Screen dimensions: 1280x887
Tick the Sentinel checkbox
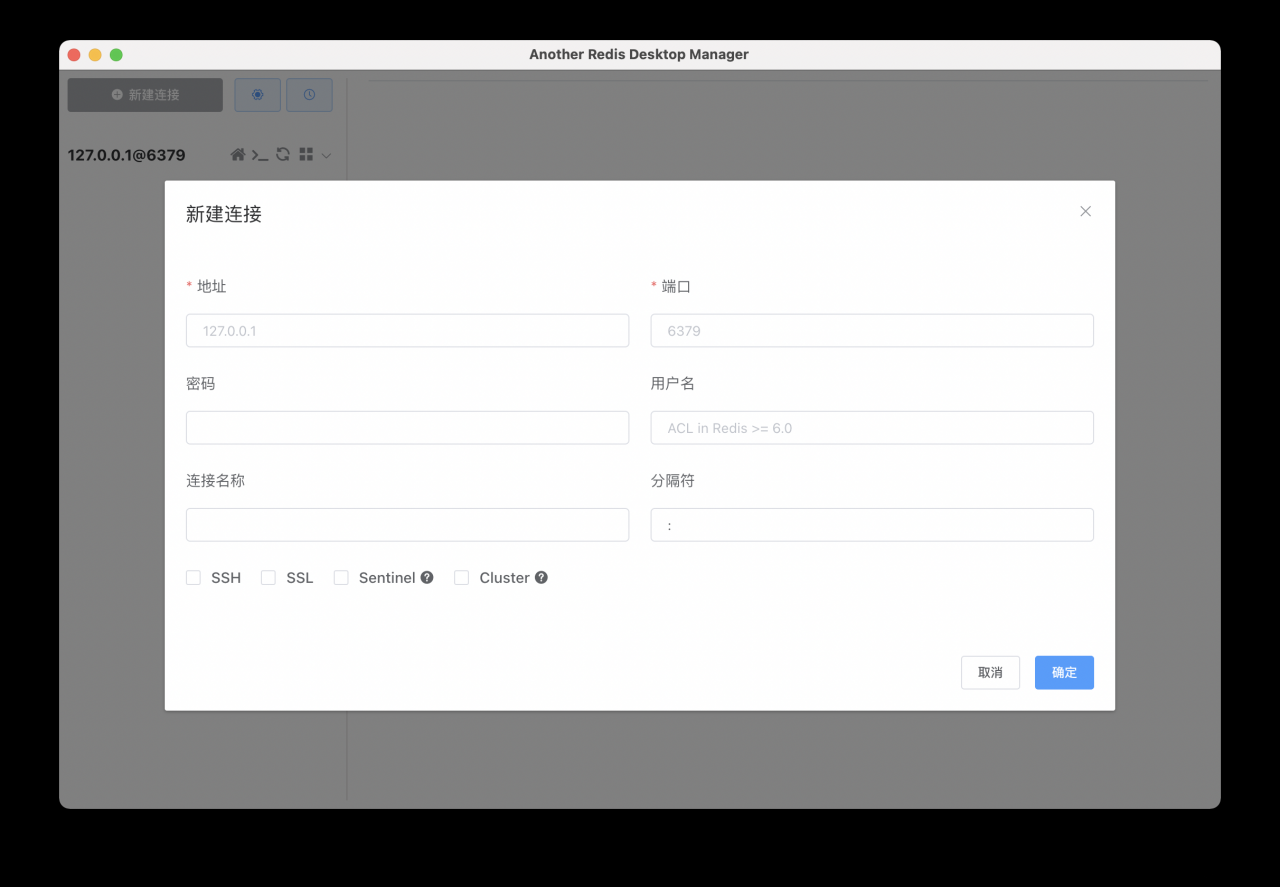(x=341, y=578)
